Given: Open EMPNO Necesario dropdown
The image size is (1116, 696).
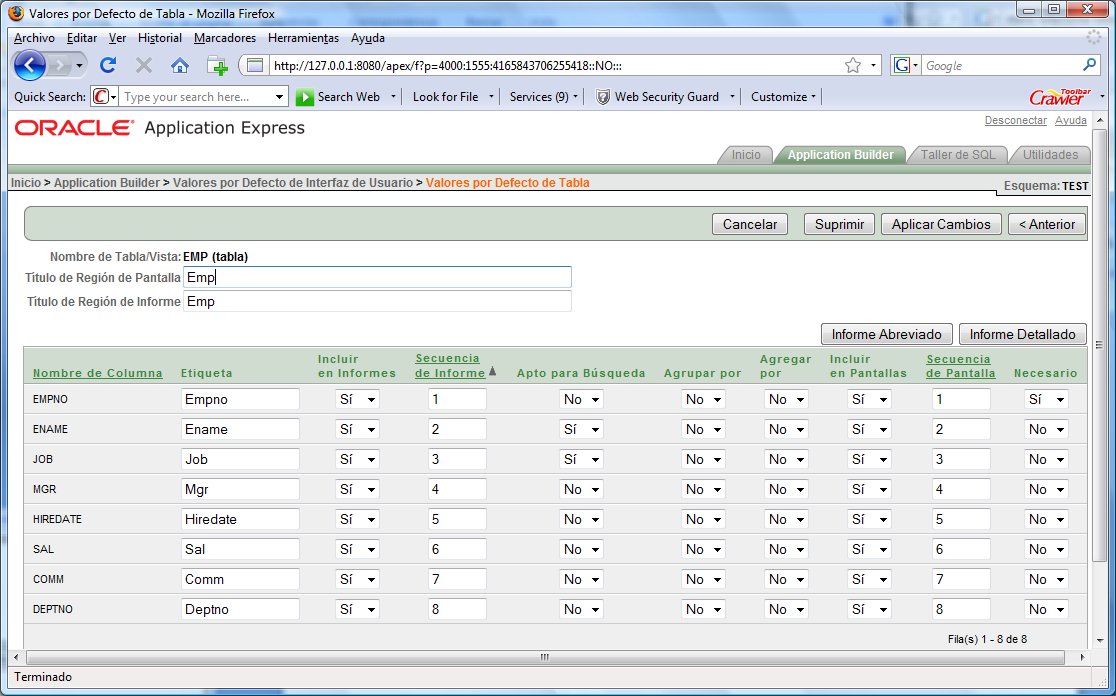Looking at the screenshot, I should click(x=1046, y=399).
